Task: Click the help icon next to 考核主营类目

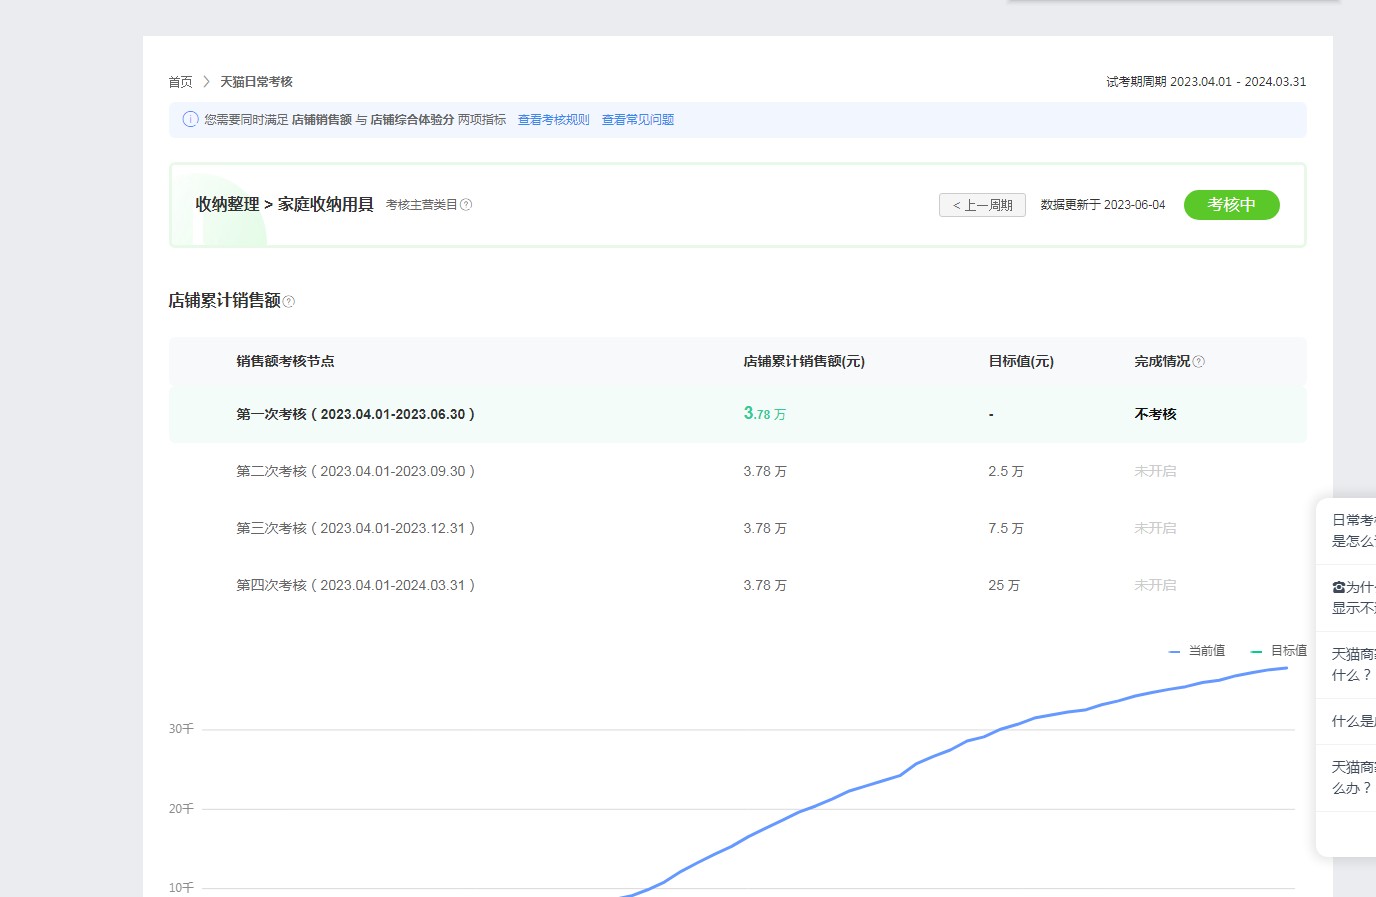Action: point(466,205)
